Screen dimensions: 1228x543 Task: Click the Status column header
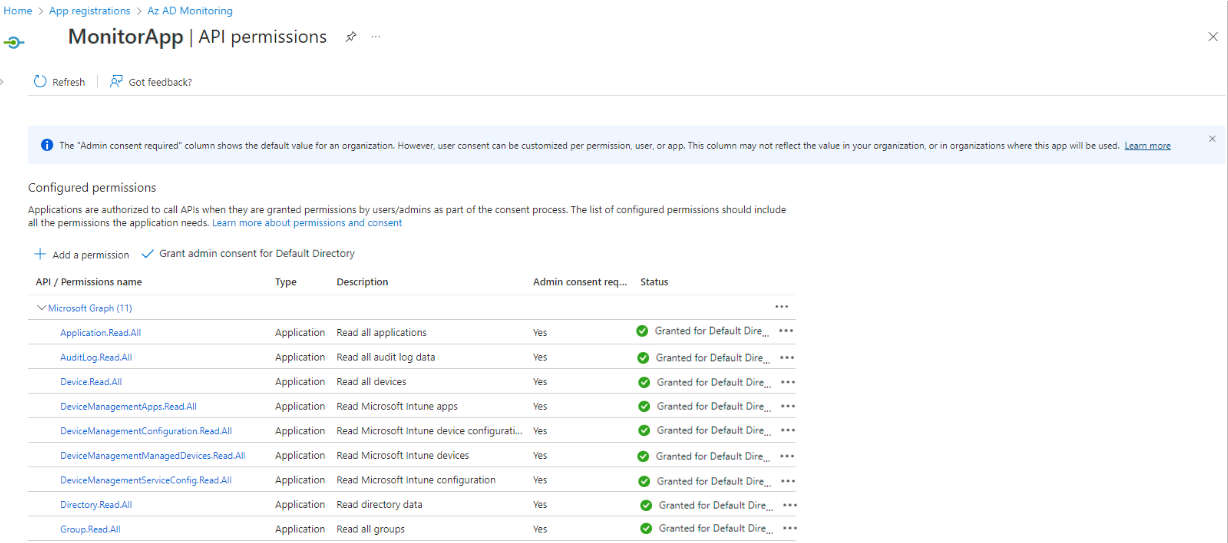(654, 282)
